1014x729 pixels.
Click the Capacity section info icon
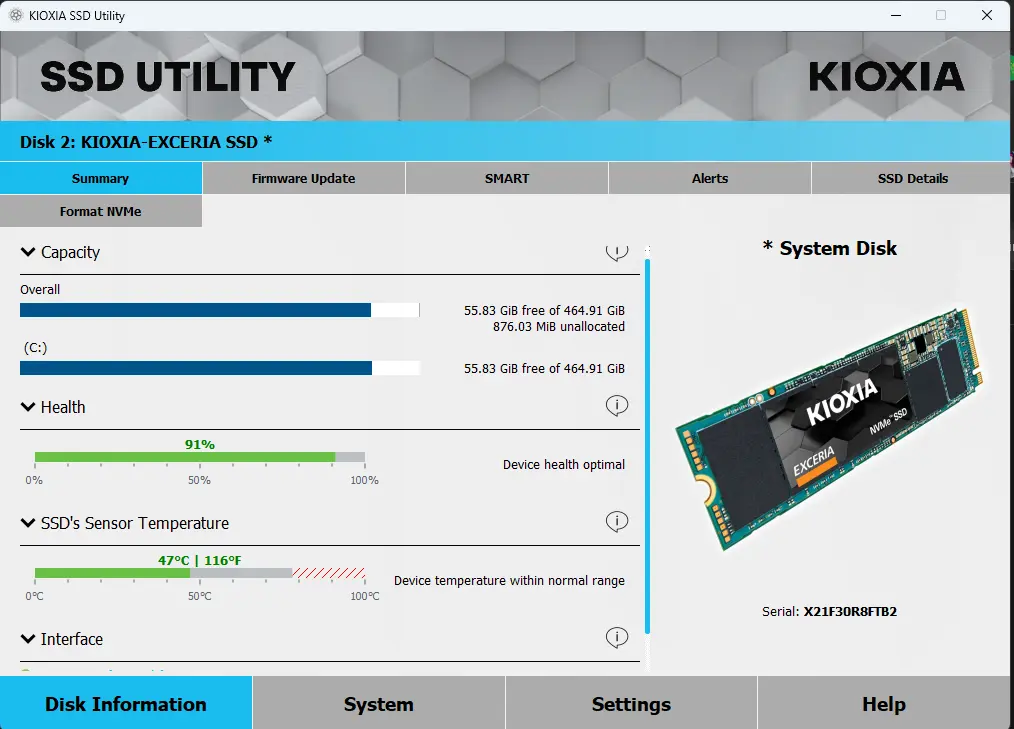tap(616, 252)
